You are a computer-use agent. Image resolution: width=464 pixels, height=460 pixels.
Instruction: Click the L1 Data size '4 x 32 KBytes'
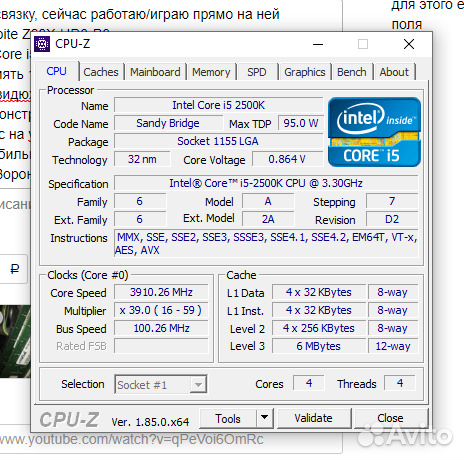(319, 292)
